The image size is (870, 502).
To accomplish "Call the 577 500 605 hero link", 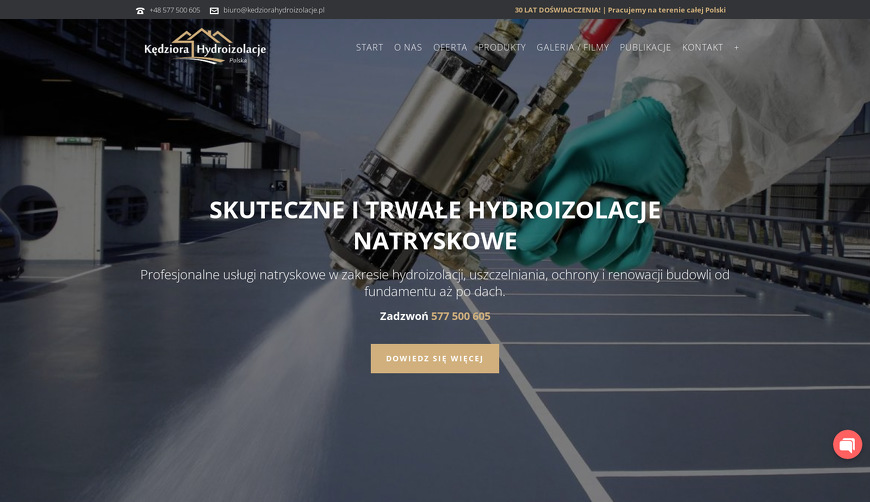I will 461,316.
